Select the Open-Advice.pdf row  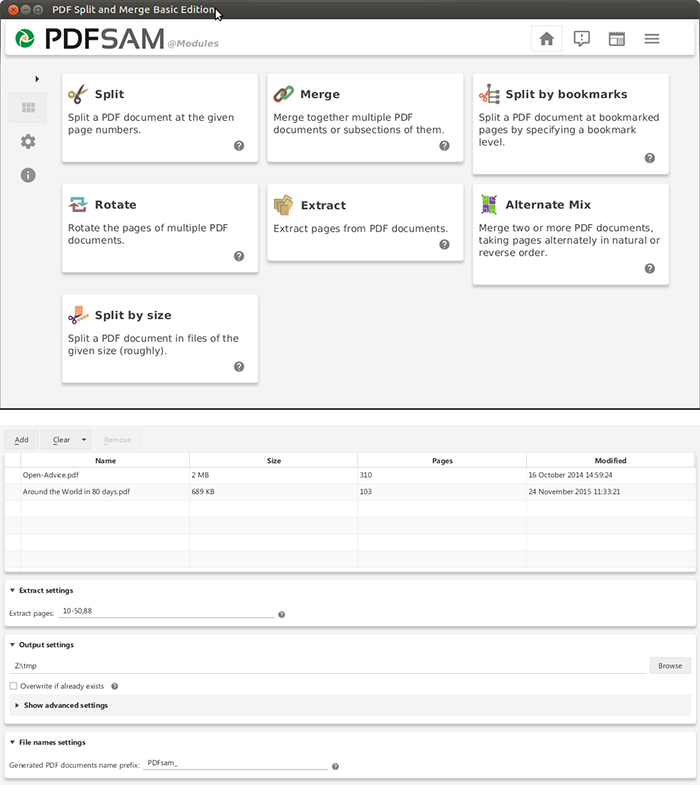pos(350,475)
